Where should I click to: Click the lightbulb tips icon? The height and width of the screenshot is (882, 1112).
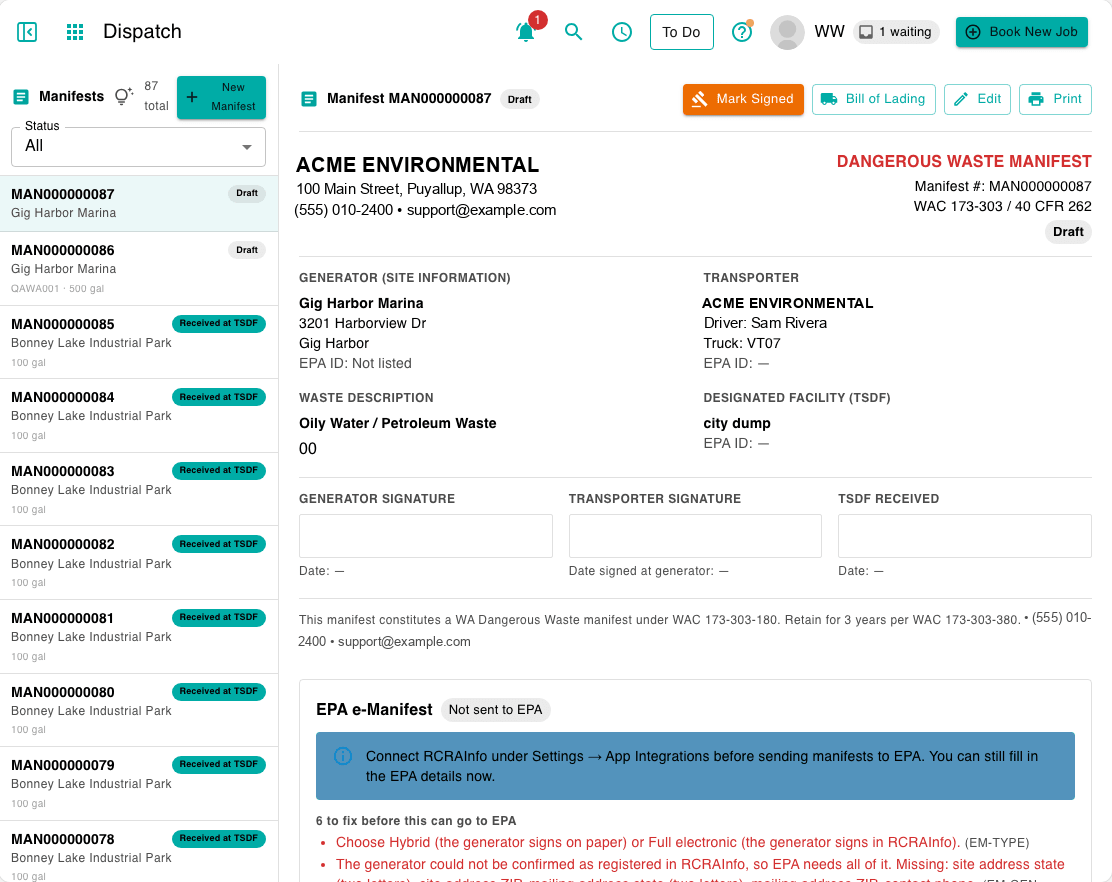point(123,96)
